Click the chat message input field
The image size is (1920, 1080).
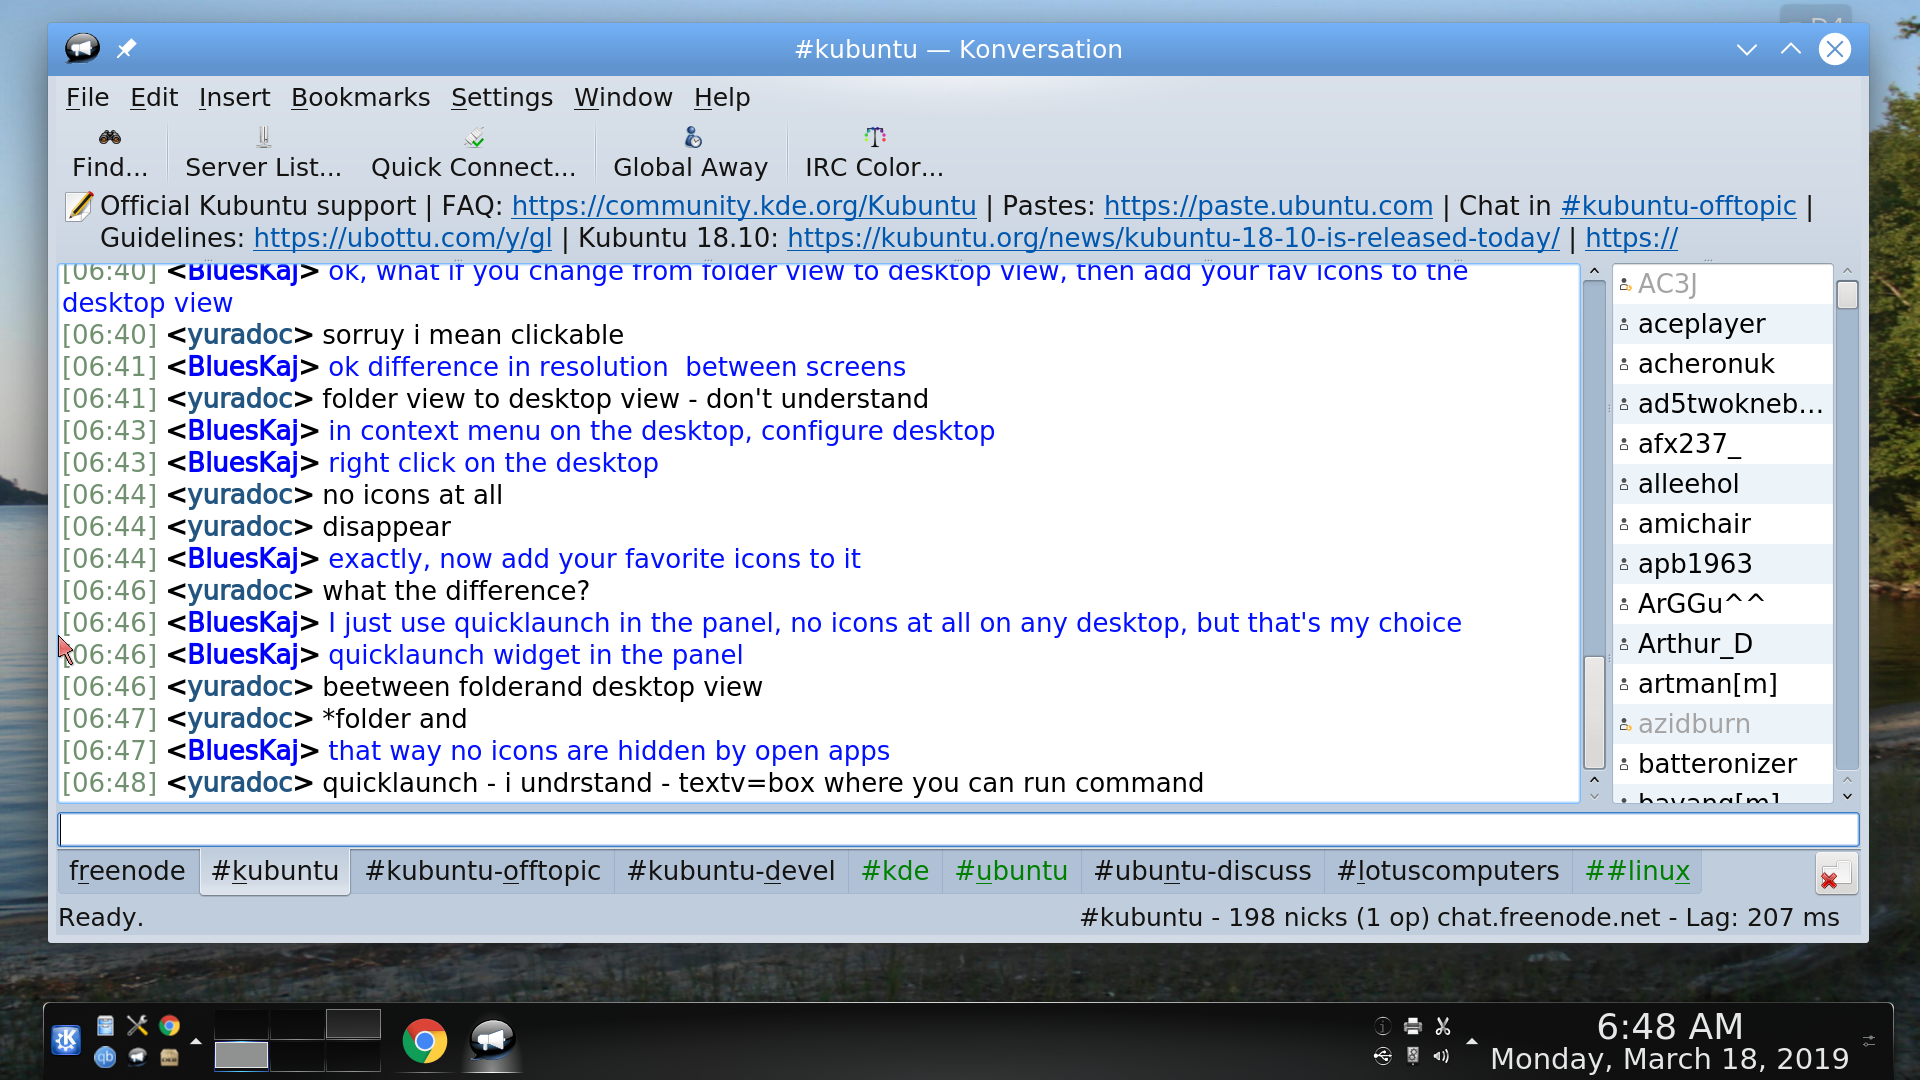(958, 829)
